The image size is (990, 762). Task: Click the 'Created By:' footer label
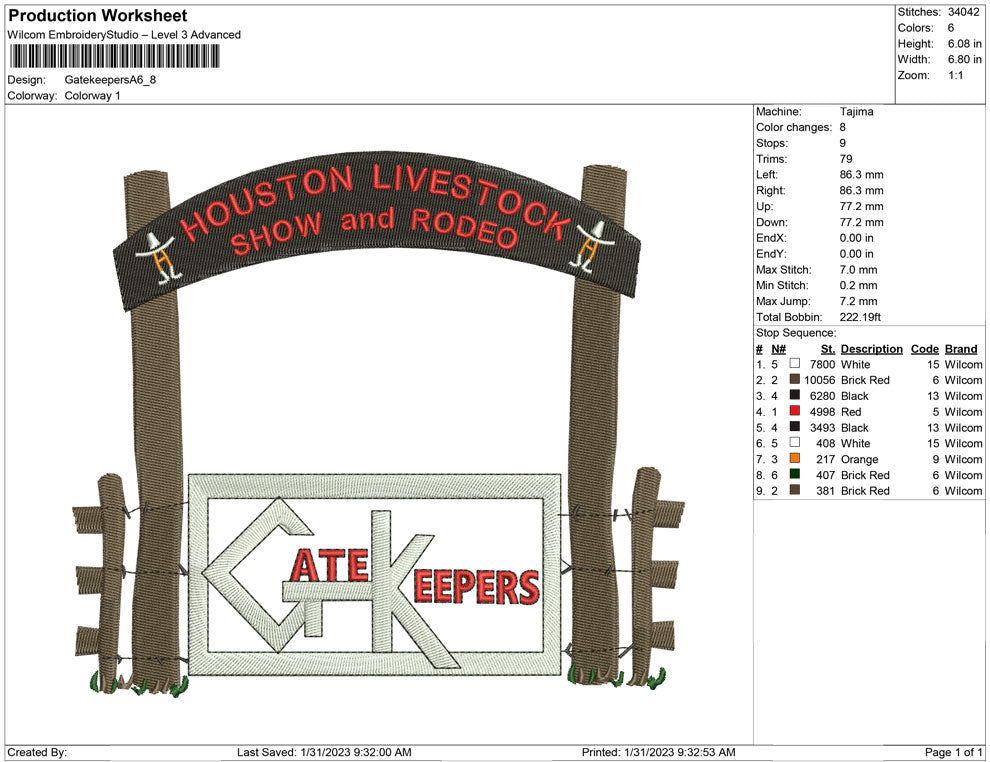pyautogui.click(x=37, y=752)
